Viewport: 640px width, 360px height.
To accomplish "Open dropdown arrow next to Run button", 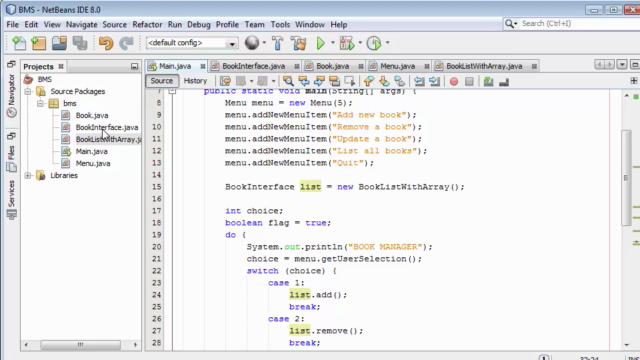I will [333, 42].
